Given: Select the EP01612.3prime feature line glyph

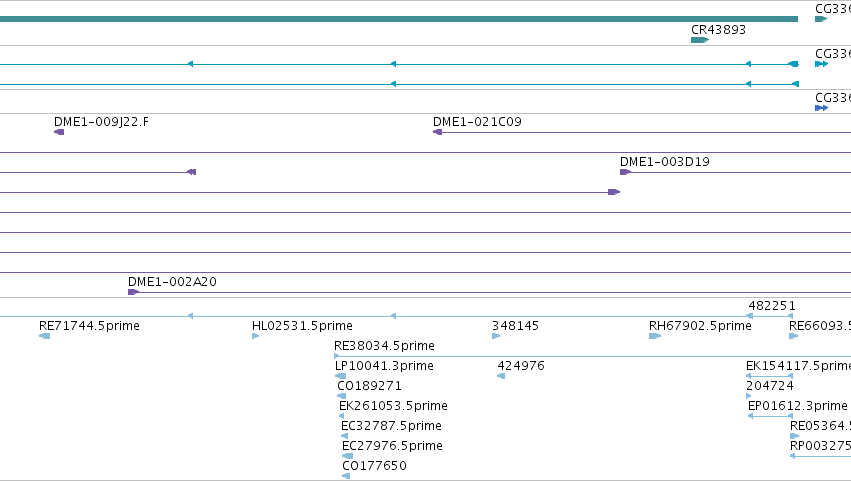Looking at the screenshot, I should pos(771,416).
